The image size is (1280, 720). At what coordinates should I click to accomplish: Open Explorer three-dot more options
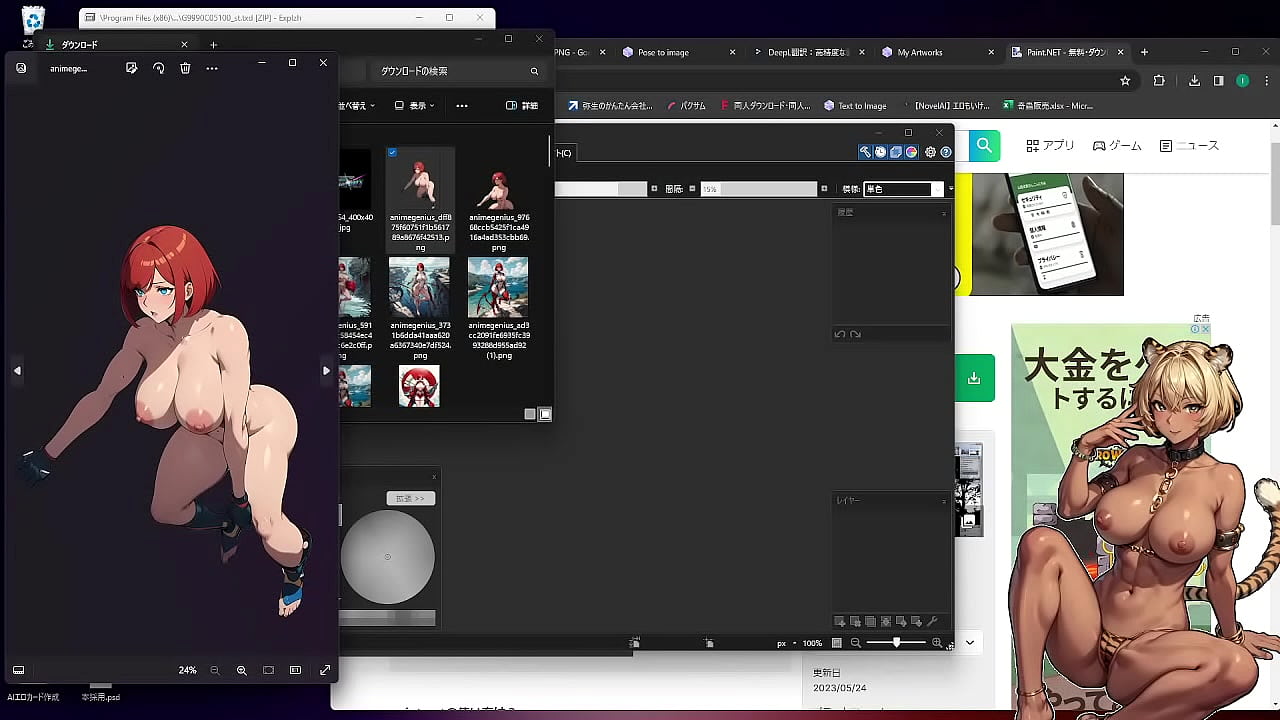461,105
